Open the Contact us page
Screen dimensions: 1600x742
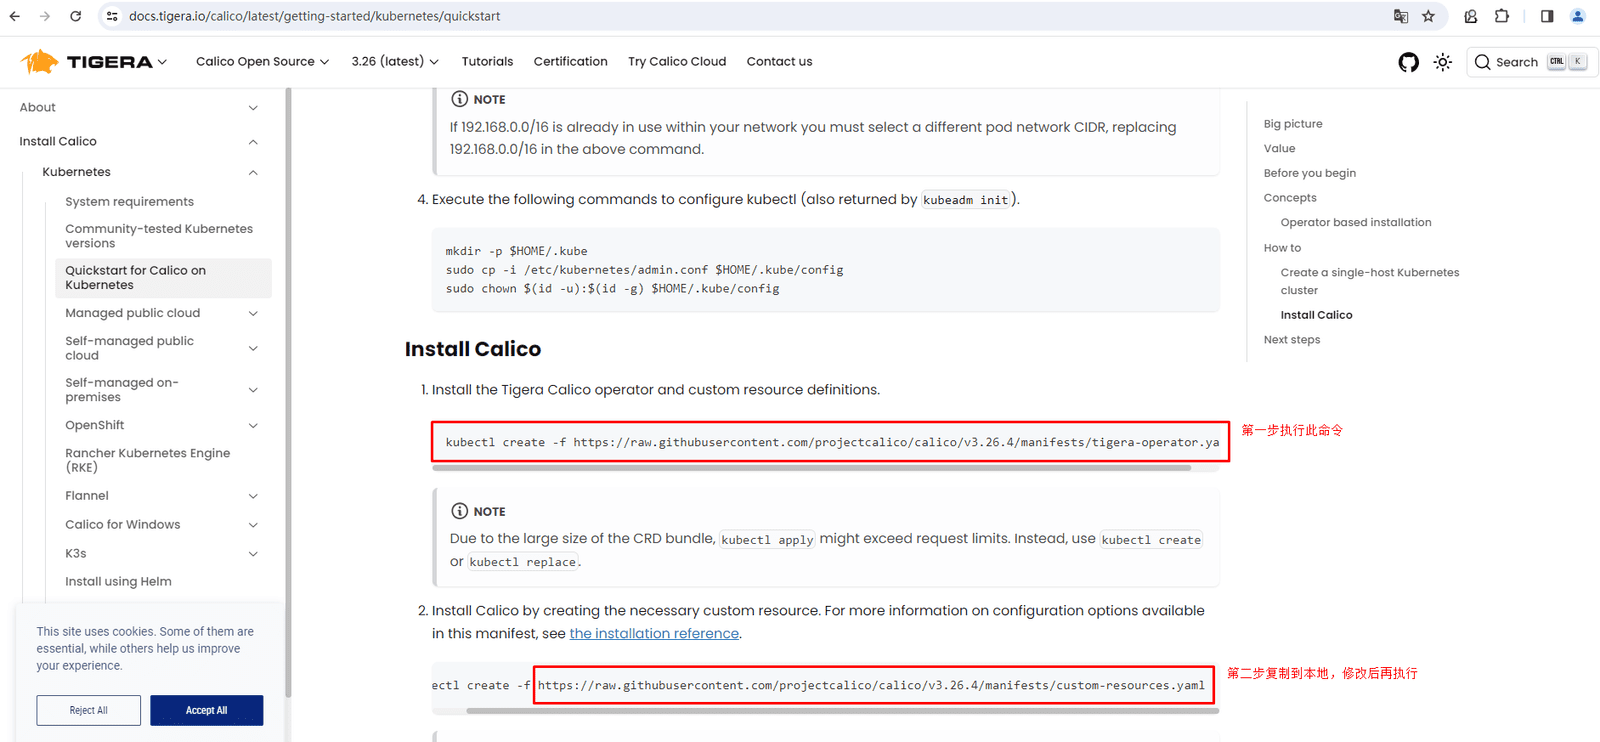(779, 62)
